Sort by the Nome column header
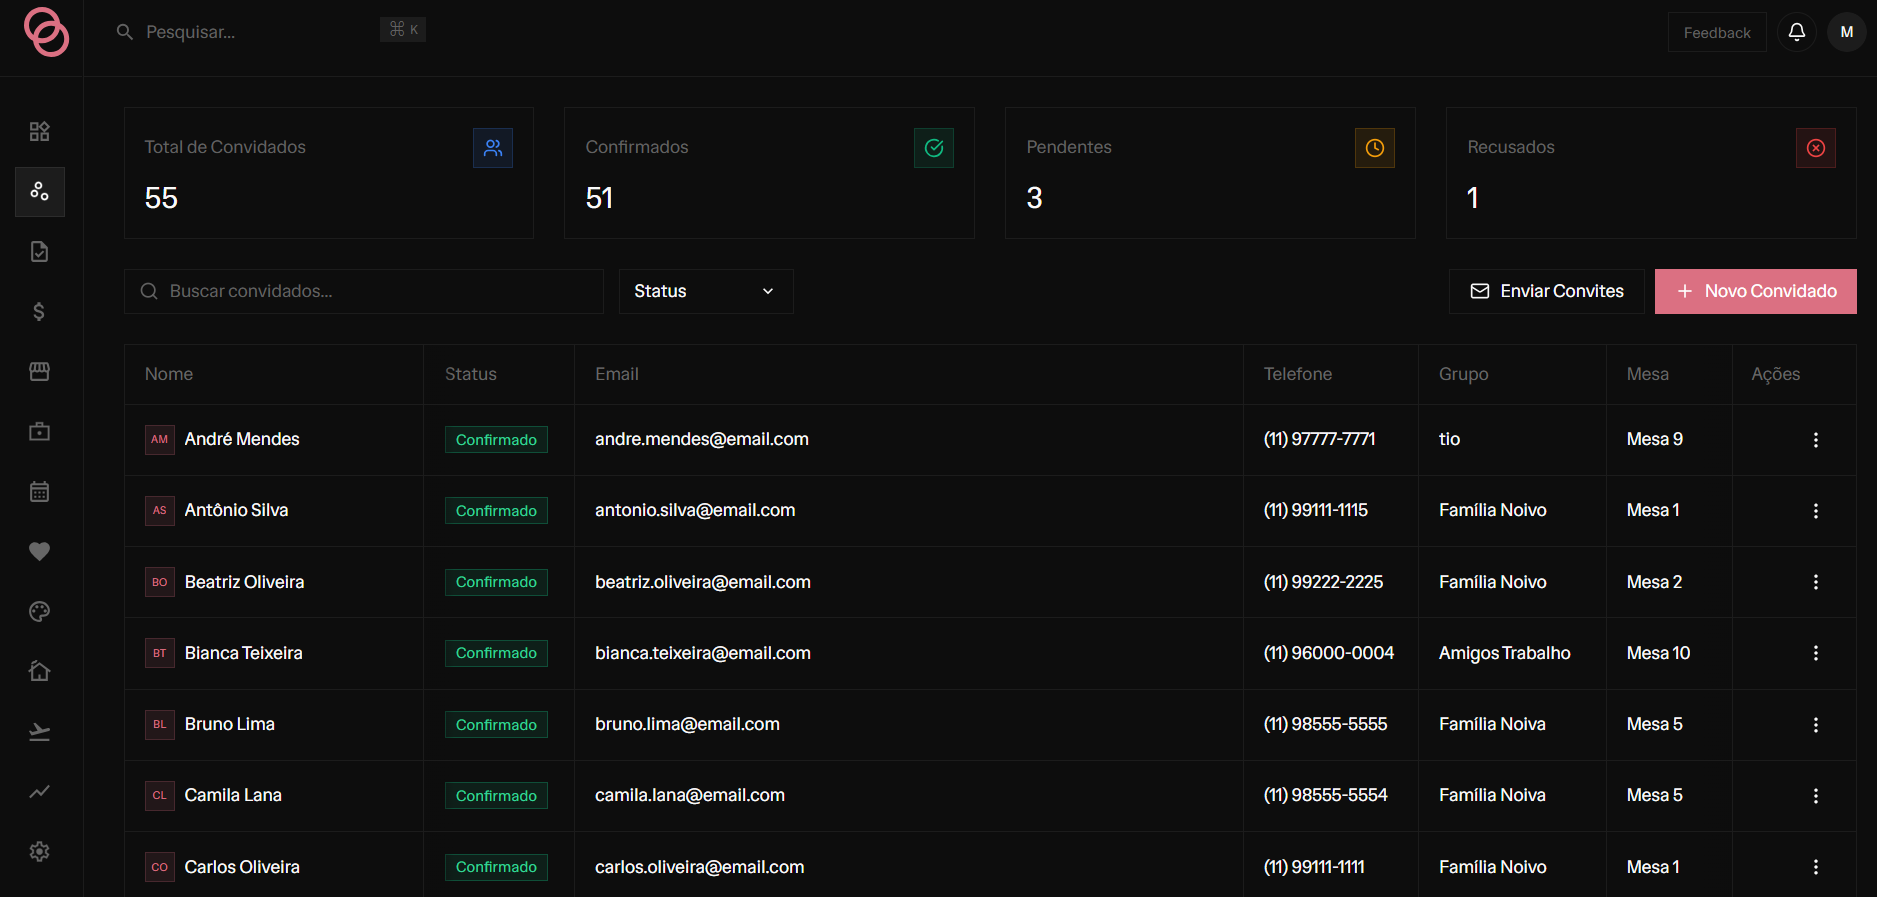This screenshot has height=897, width=1877. pyautogui.click(x=169, y=374)
